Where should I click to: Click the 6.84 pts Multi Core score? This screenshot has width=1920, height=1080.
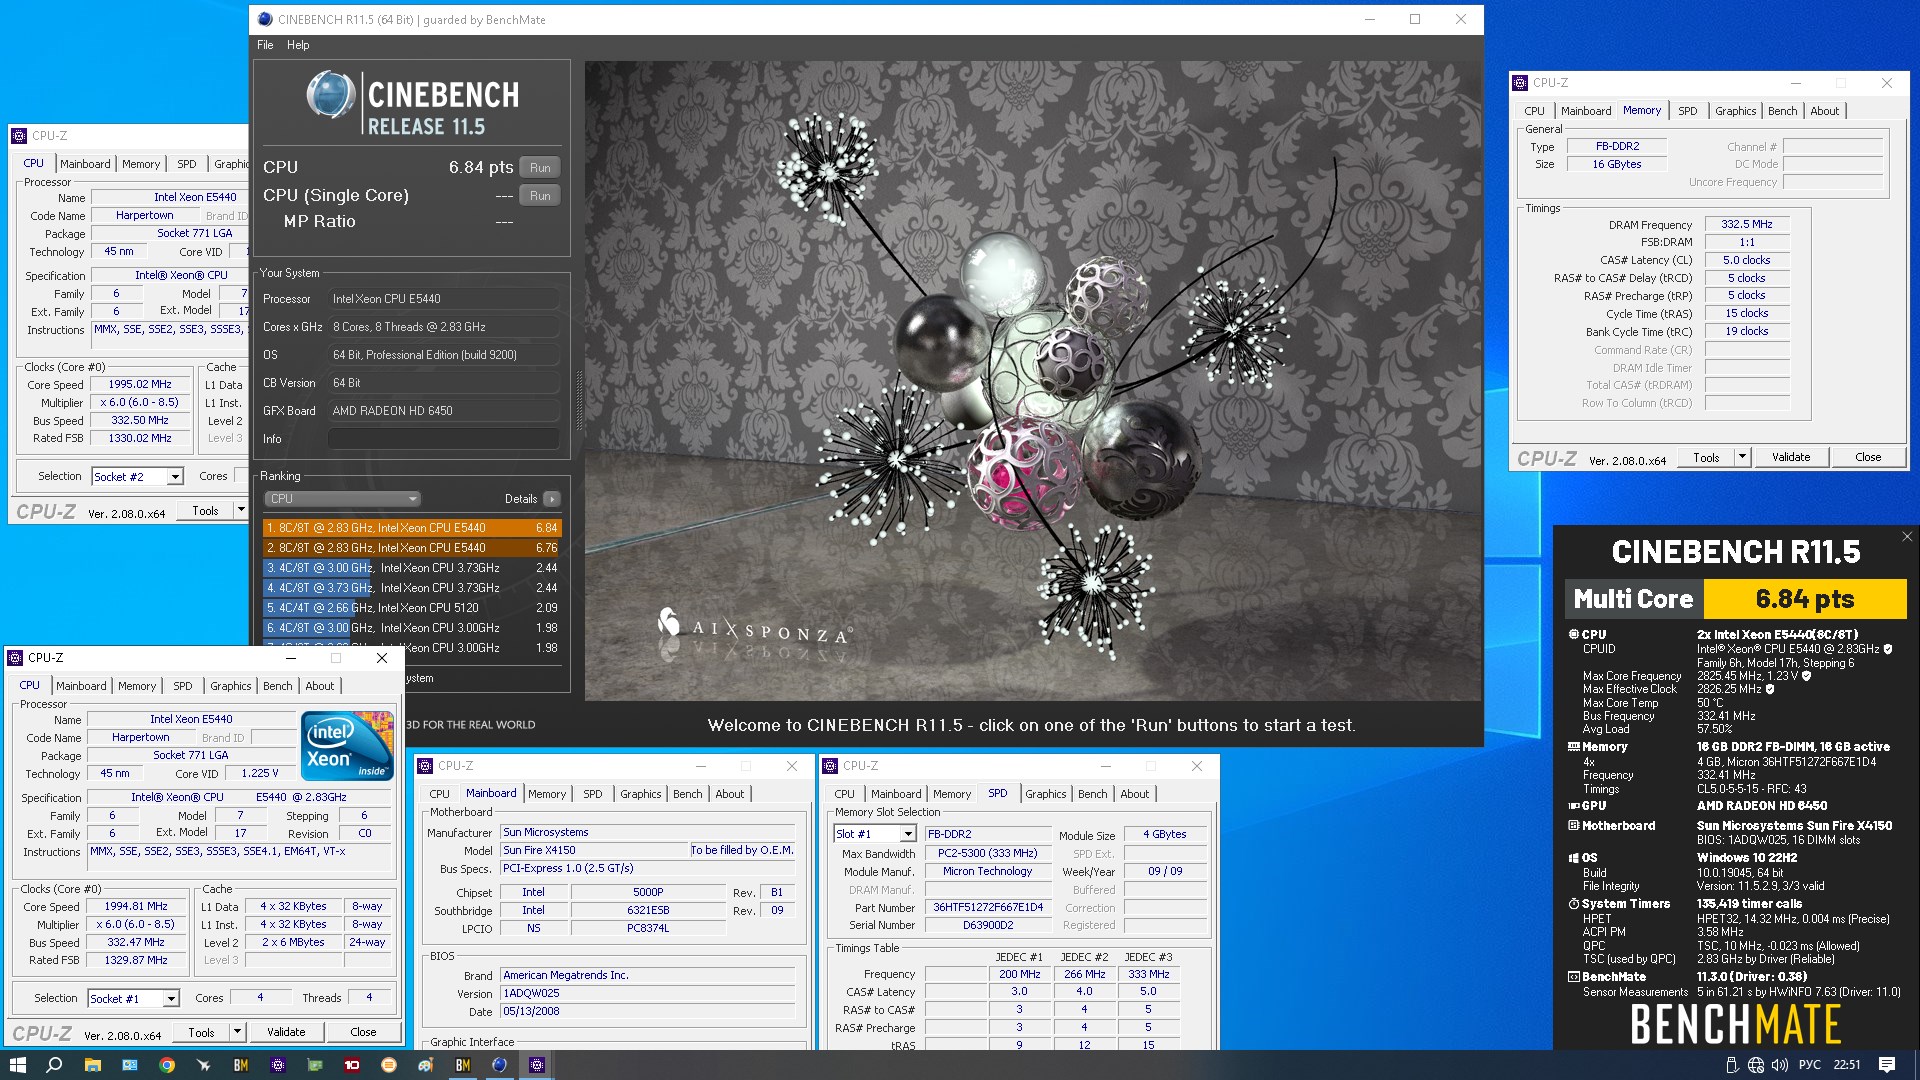(x=1805, y=599)
